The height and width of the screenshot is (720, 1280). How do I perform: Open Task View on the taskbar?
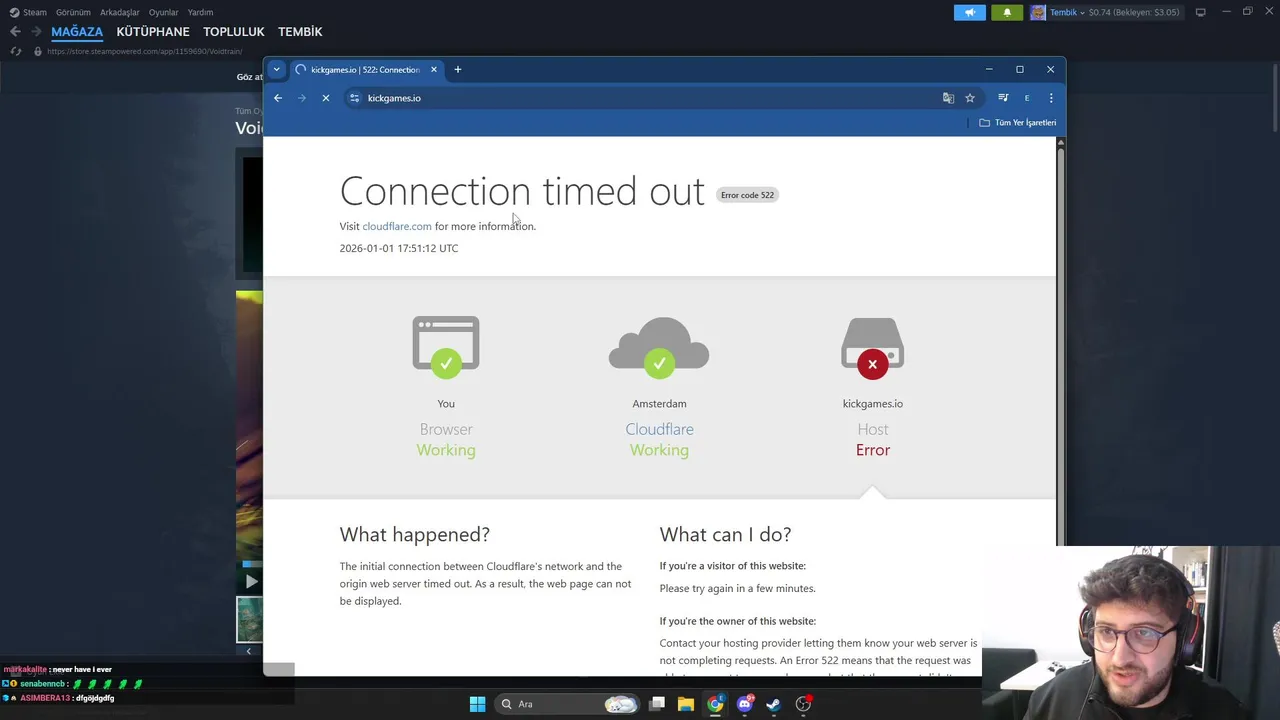coord(657,704)
